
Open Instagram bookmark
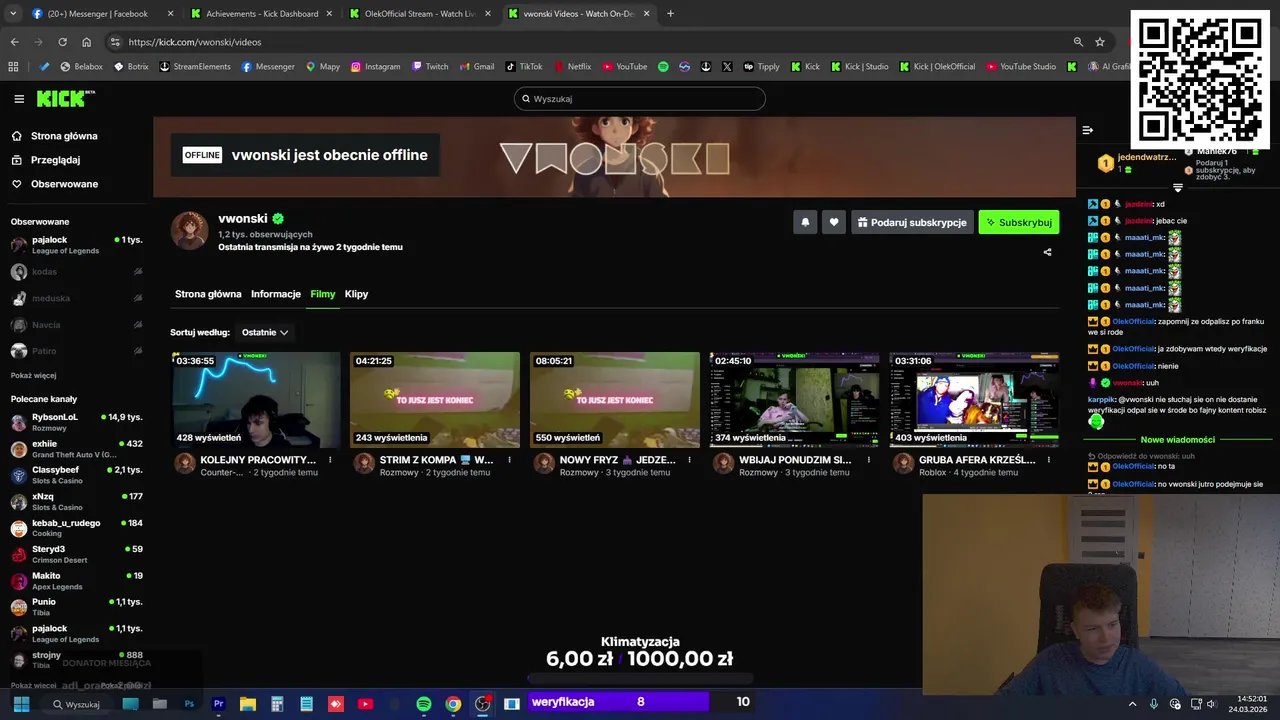[x=375, y=67]
